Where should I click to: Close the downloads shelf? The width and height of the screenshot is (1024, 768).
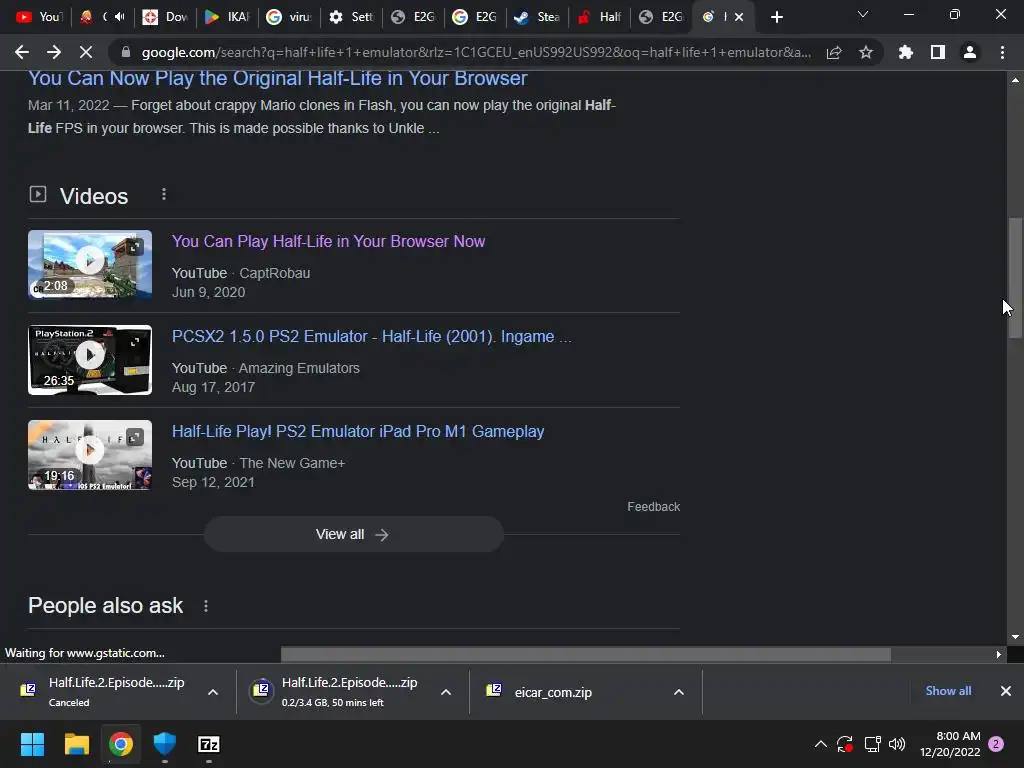[1006, 691]
